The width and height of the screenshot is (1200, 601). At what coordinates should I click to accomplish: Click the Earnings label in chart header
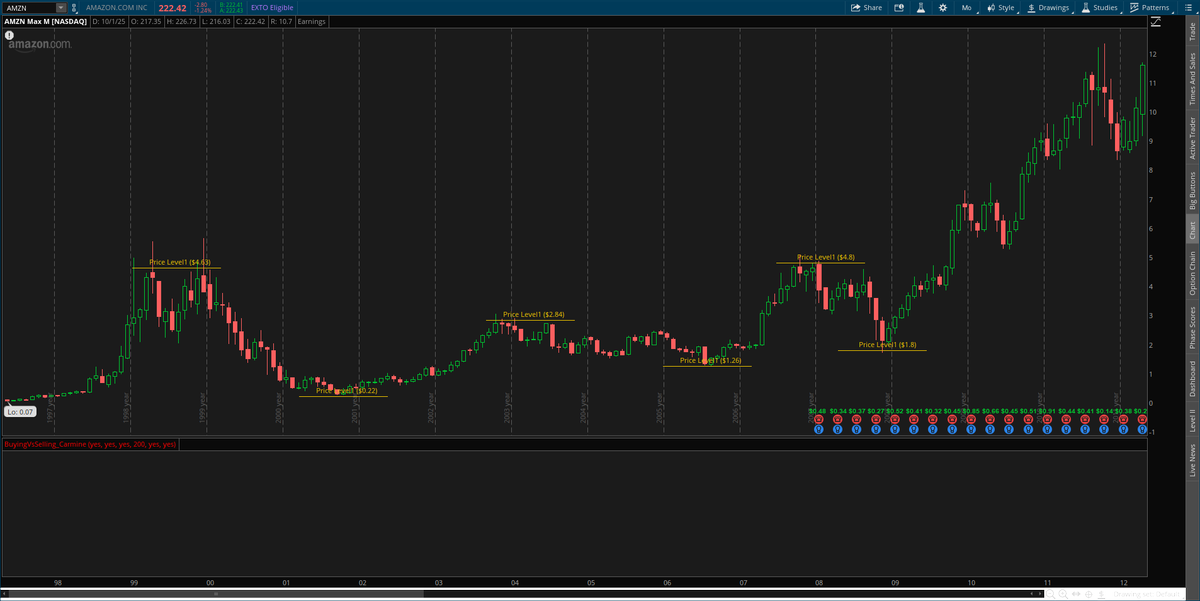tap(311, 21)
